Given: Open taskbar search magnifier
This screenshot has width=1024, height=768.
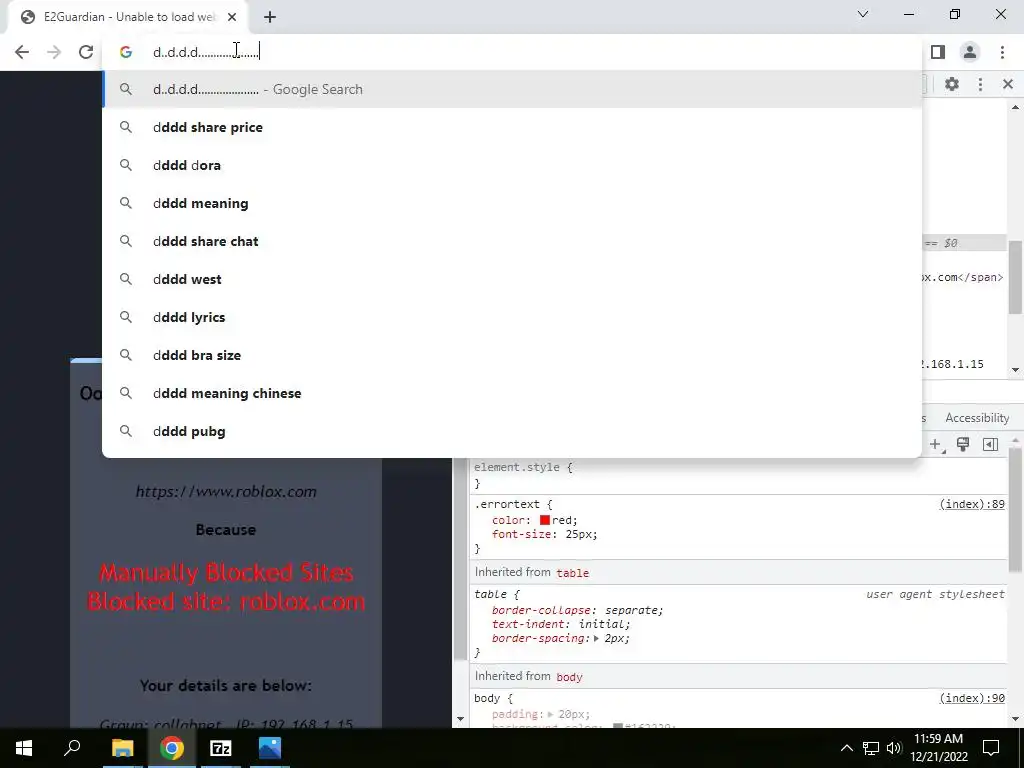Looking at the screenshot, I should click(x=72, y=748).
